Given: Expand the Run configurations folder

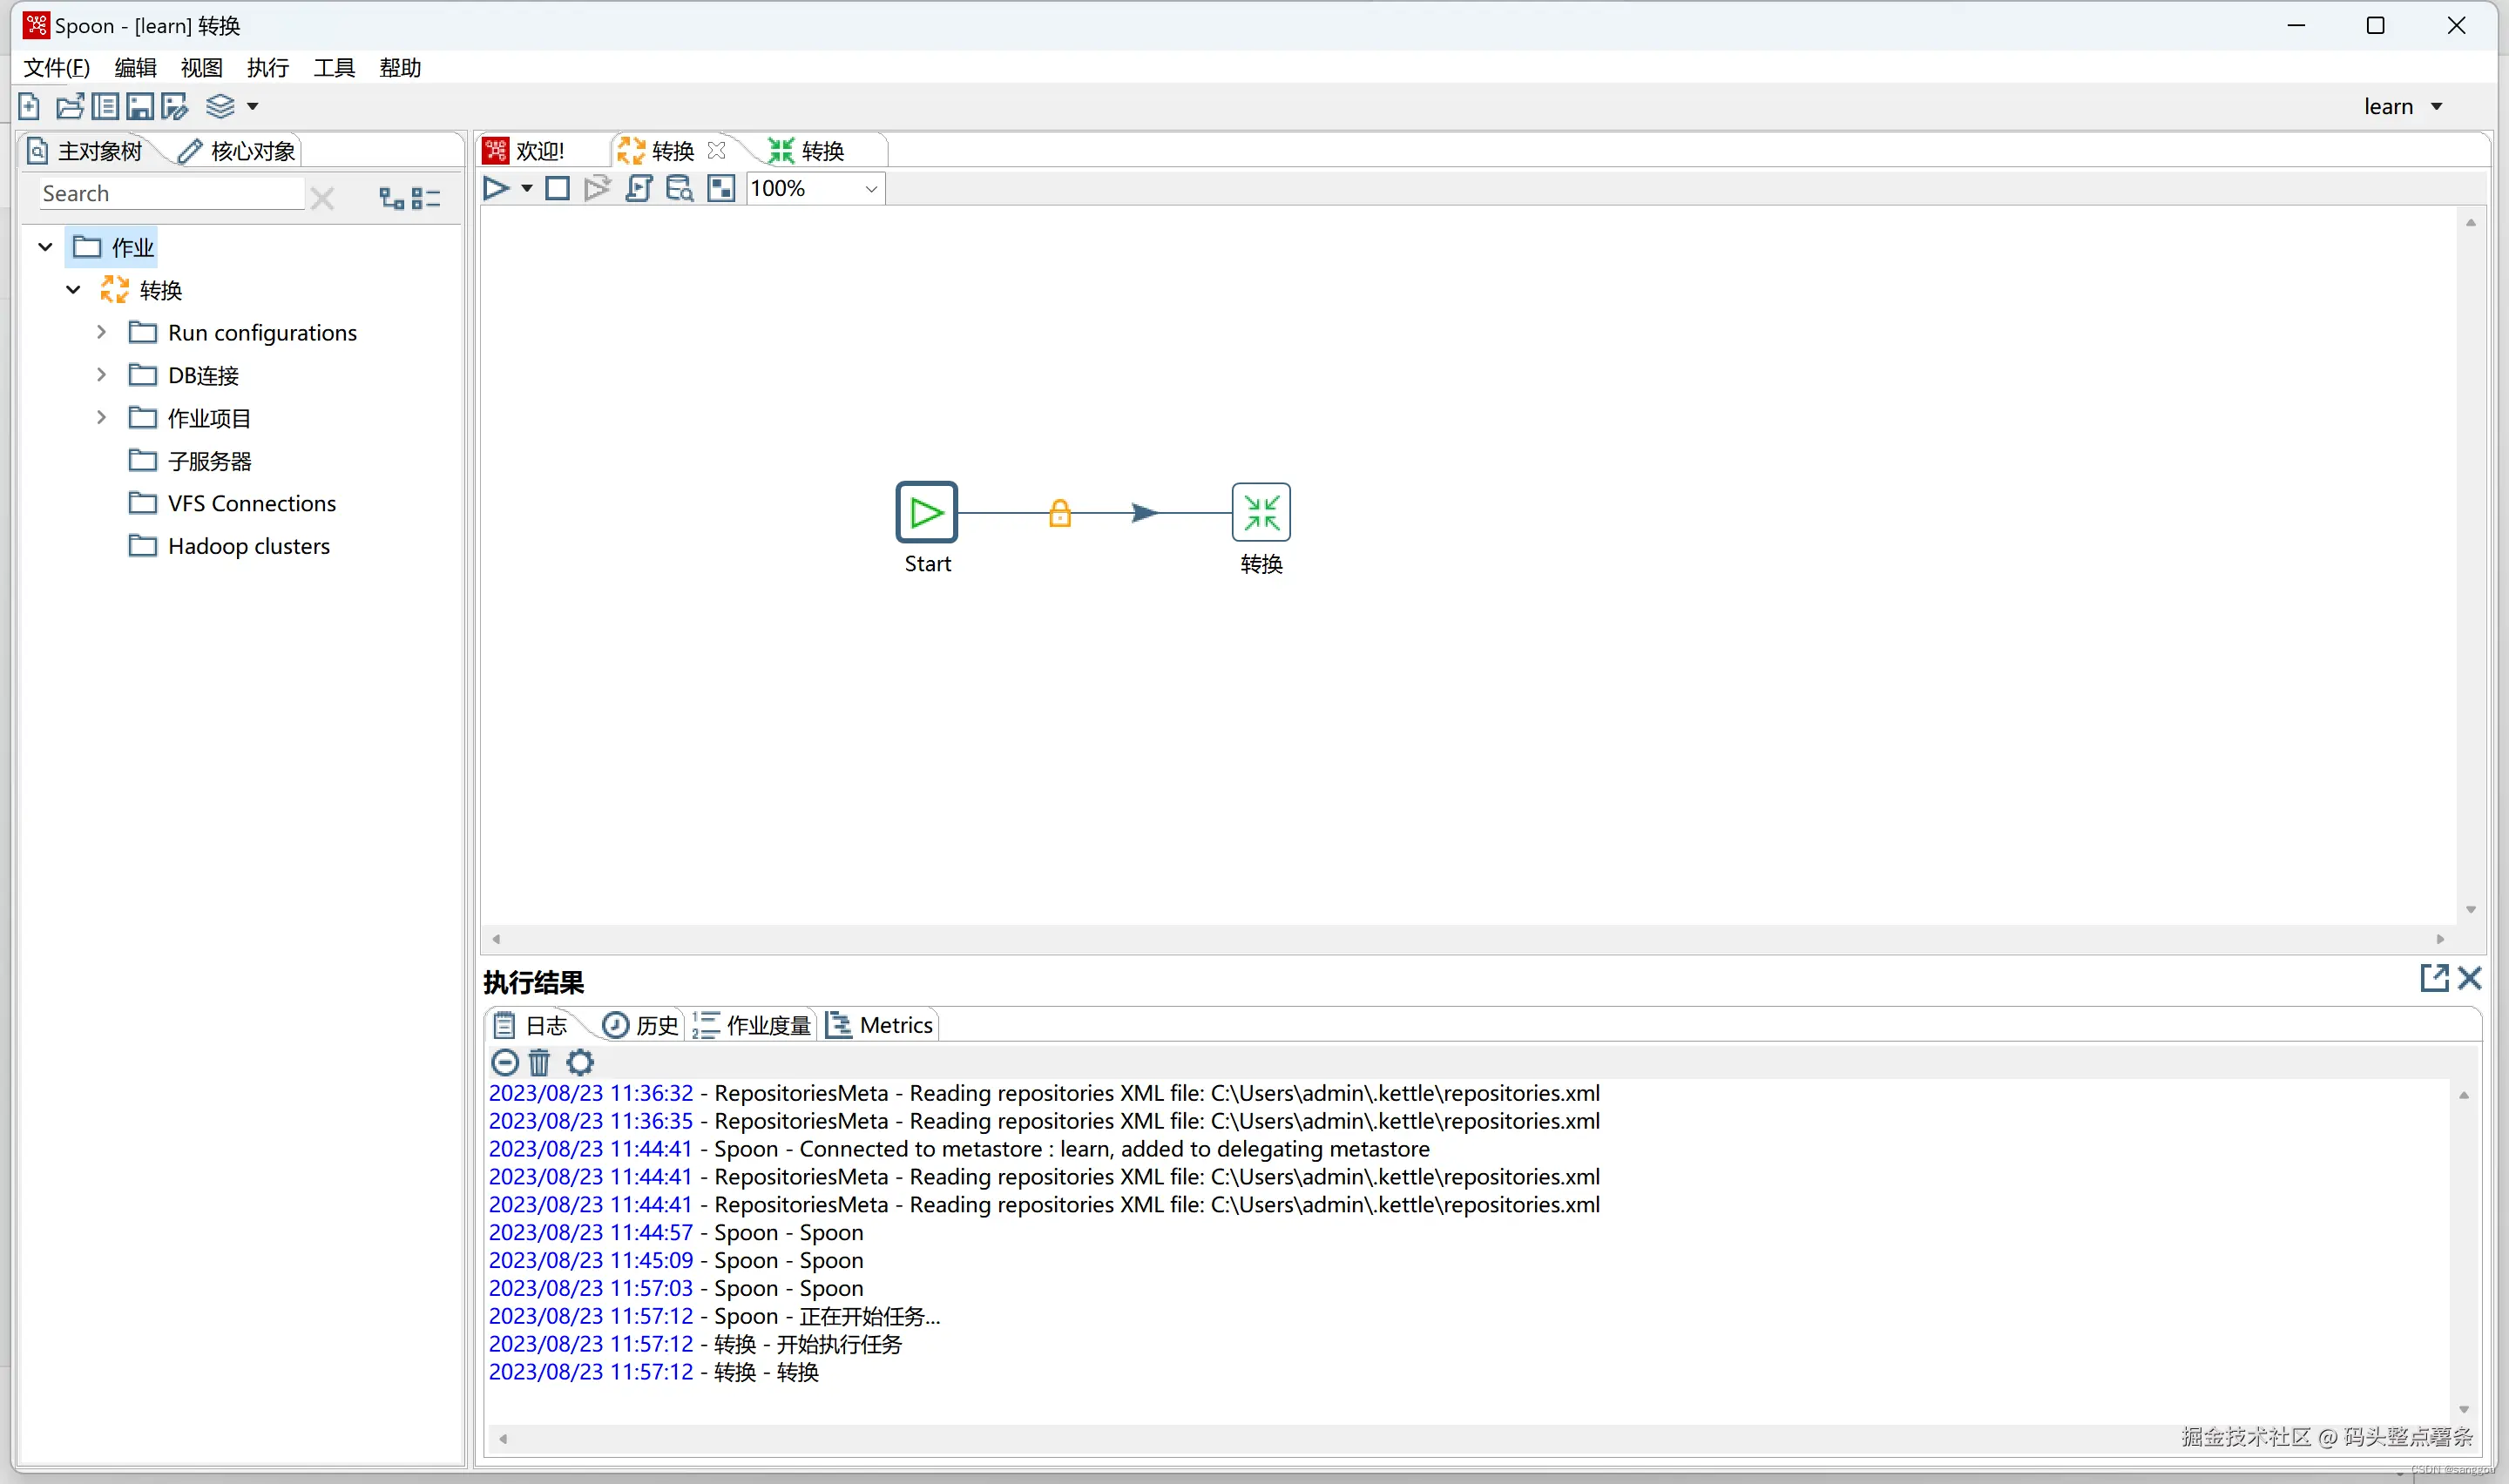Looking at the screenshot, I should click(101, 332).
